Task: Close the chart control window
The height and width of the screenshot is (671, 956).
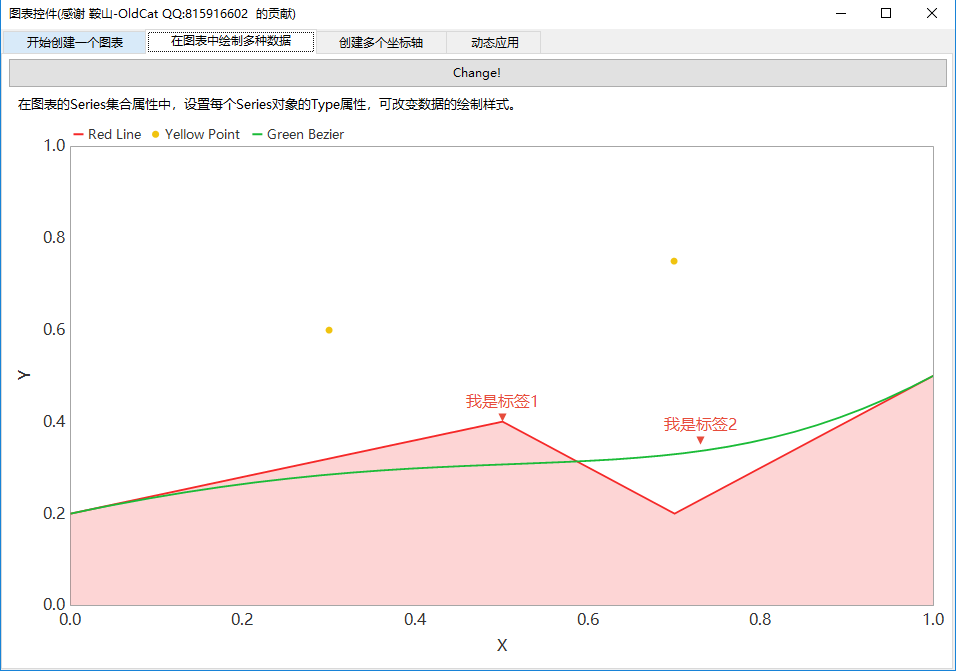Action: (932, 13)
